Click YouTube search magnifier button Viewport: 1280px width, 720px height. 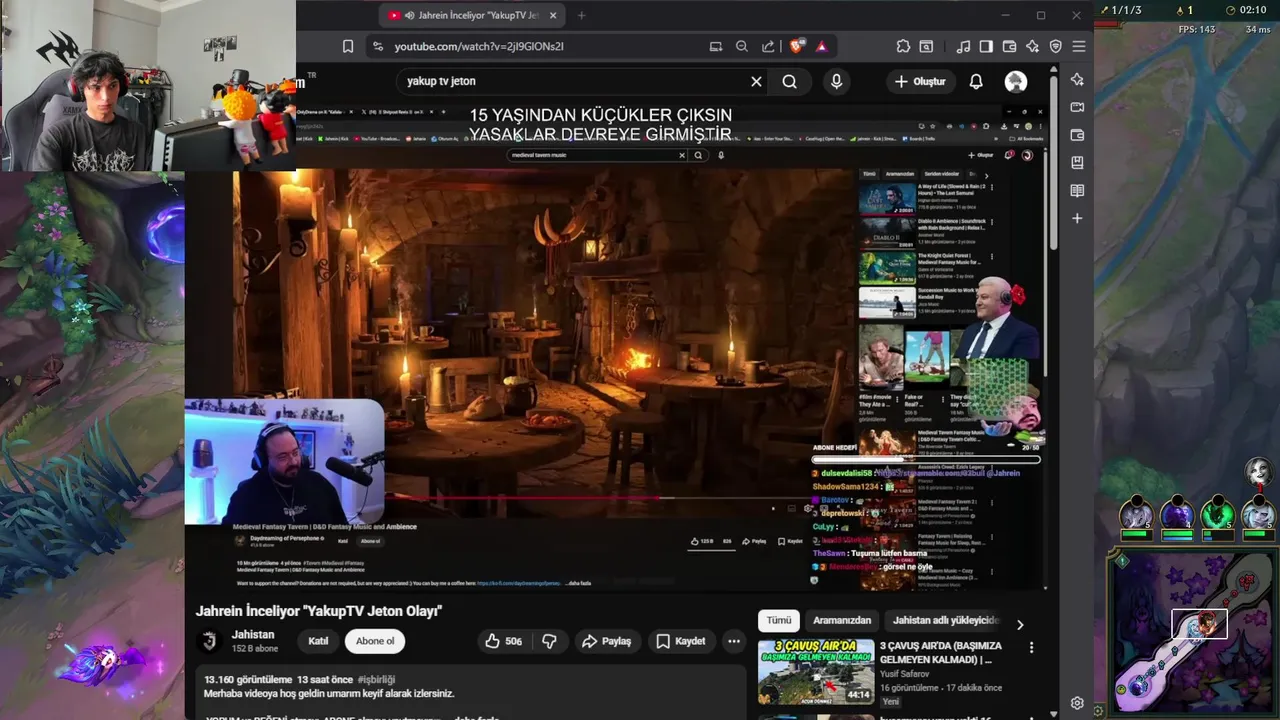(x=790, y=81)
